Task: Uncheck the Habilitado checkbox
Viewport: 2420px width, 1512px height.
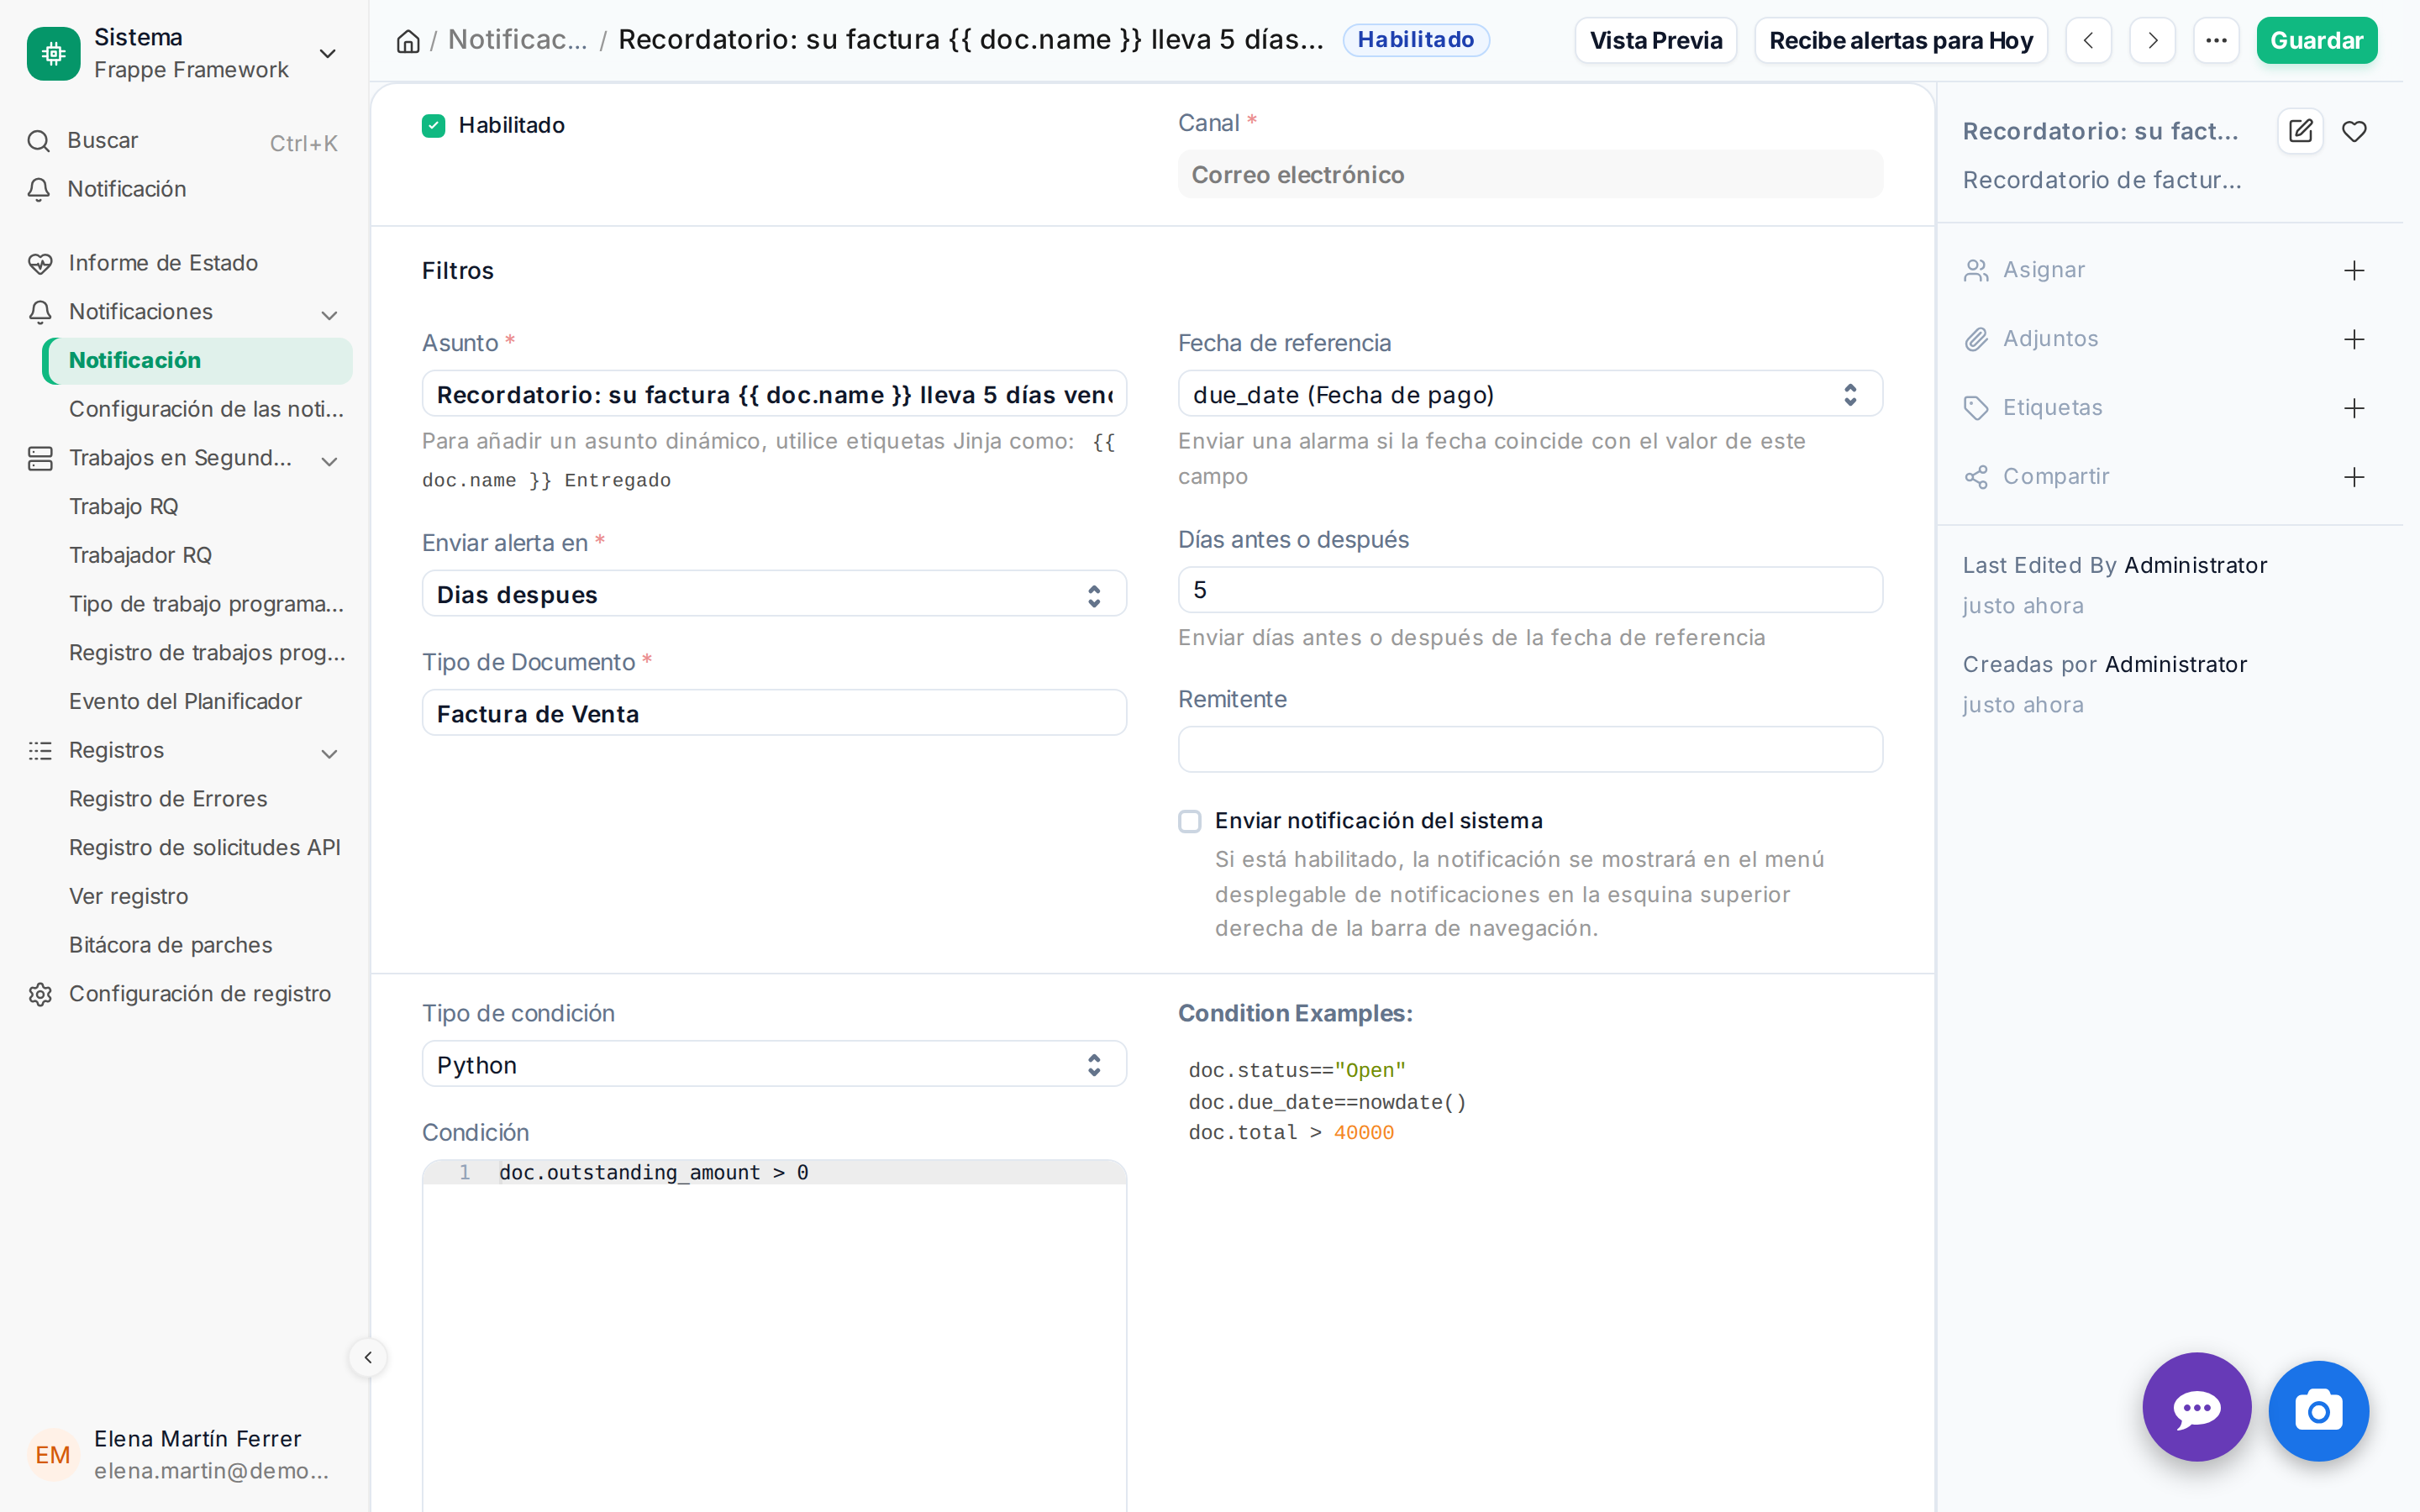Action: (433, 125)
